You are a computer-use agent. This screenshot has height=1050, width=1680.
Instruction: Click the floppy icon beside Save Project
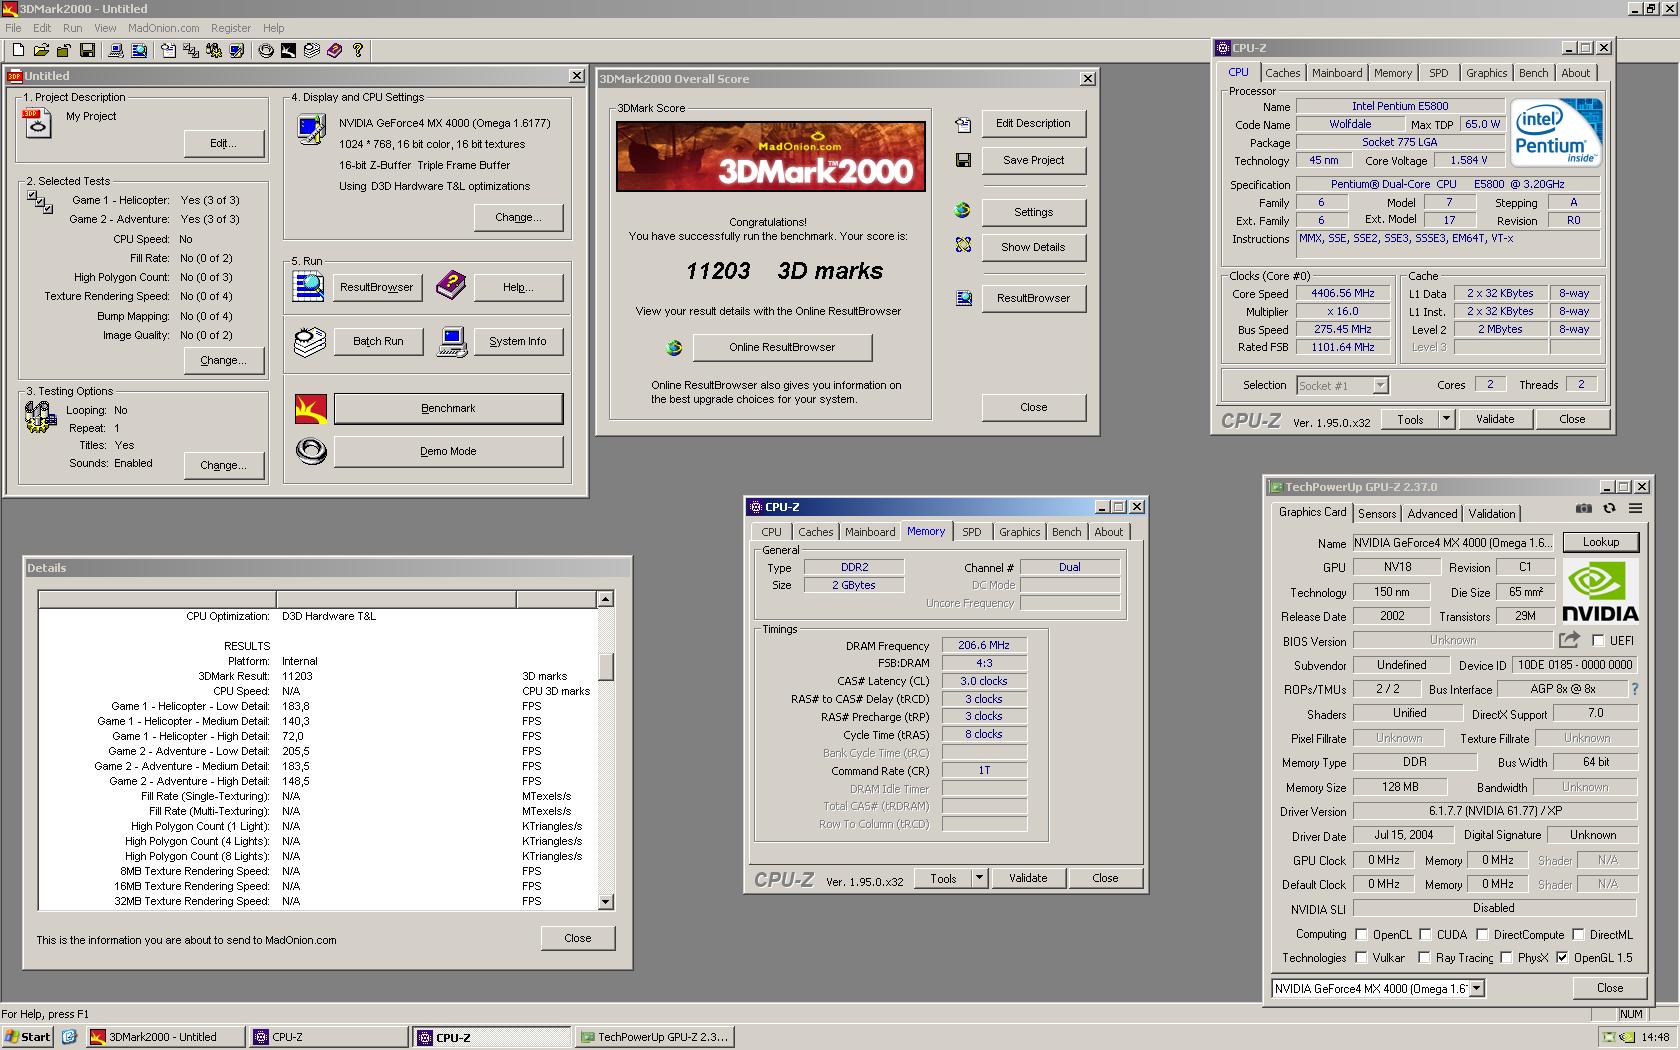pos(963,160)
